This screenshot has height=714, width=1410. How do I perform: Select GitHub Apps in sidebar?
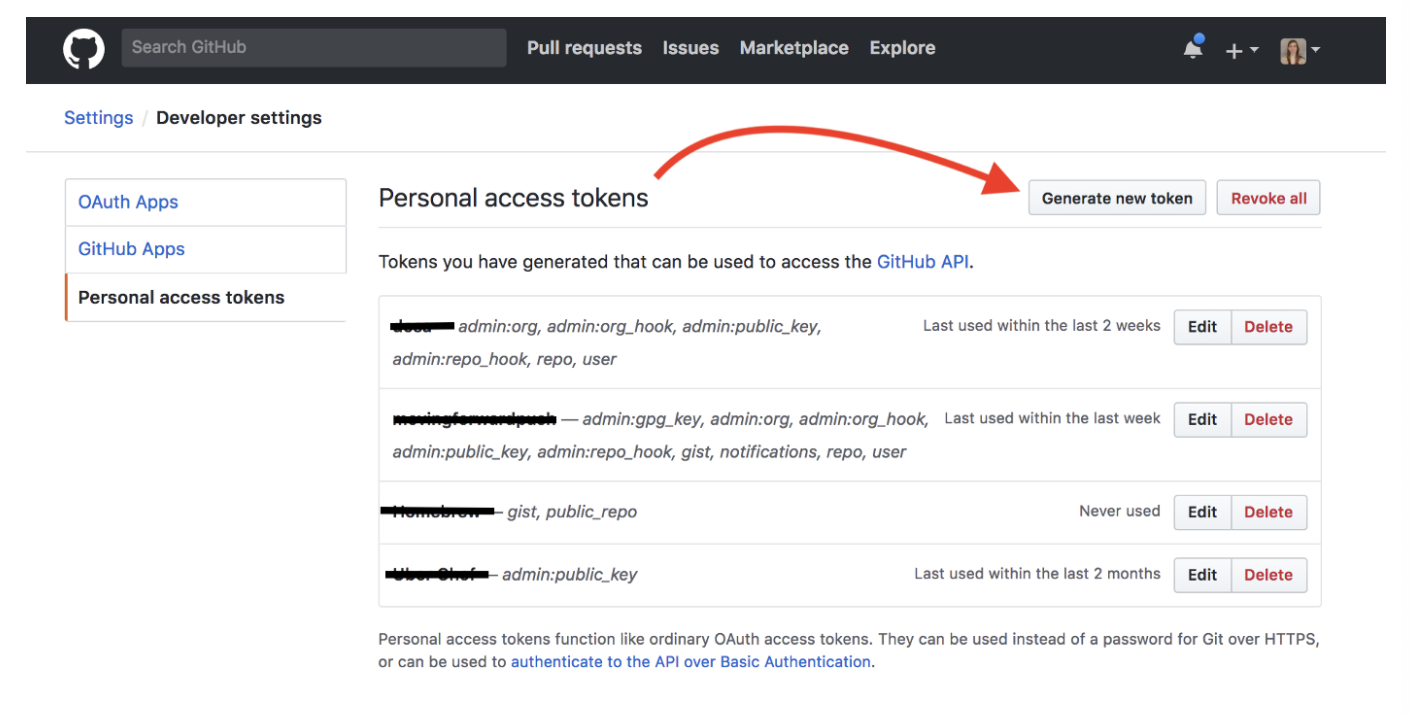[x=205, y=250]
